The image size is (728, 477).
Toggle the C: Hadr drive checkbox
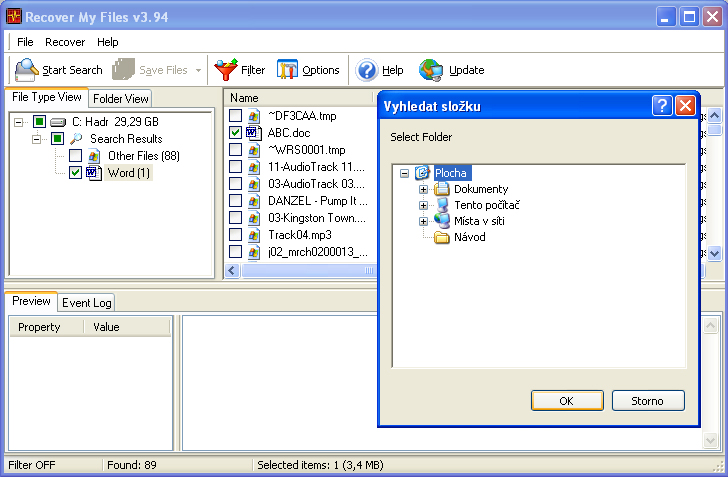[x=39, y=122]
